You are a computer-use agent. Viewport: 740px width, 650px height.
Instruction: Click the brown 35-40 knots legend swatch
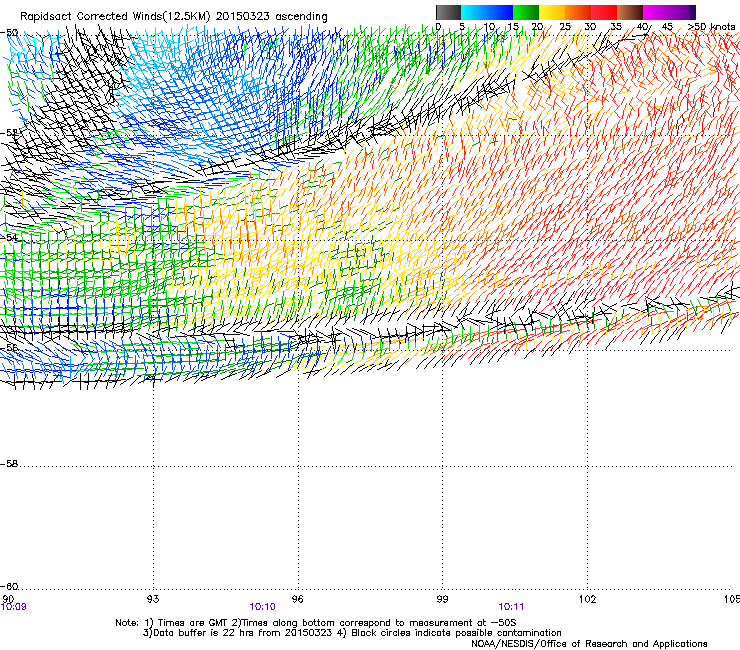(630, 12)
